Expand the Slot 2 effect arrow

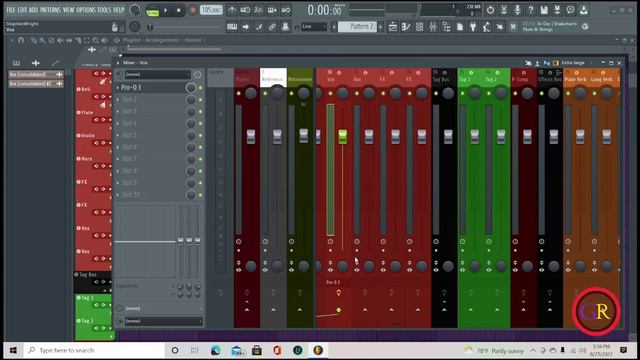118,99
